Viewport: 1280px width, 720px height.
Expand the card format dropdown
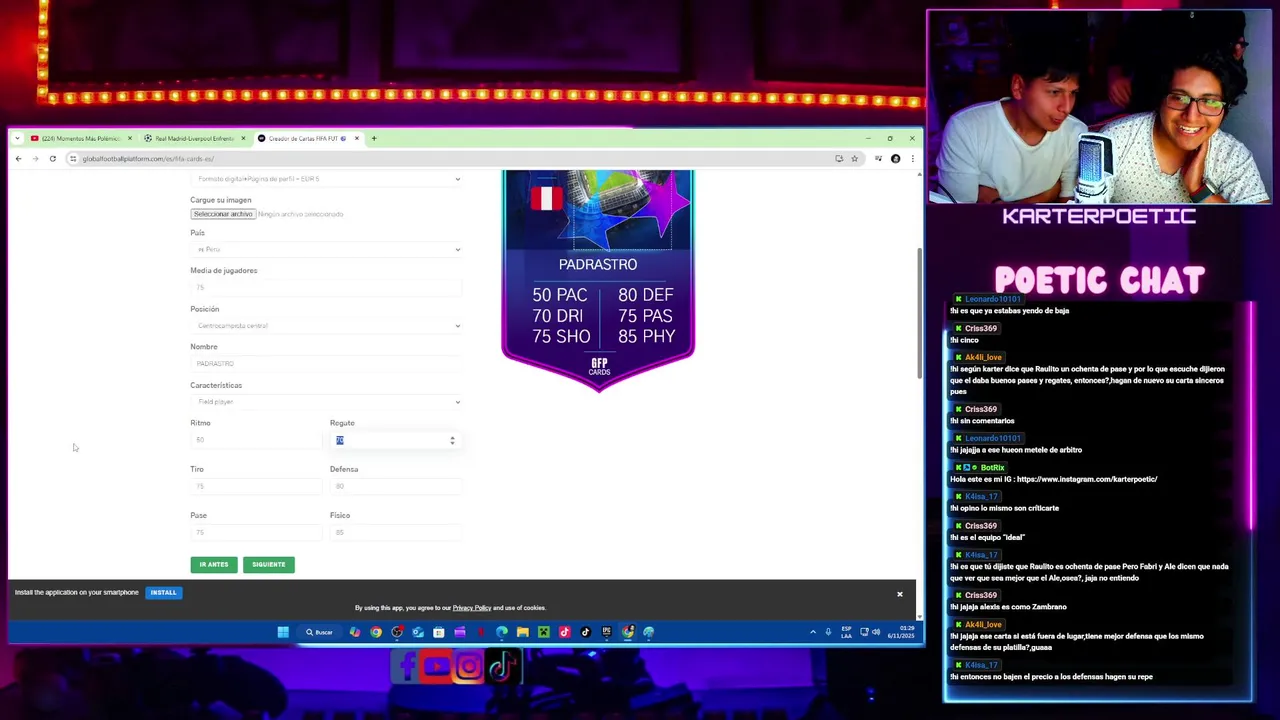[x=326, y=179]
